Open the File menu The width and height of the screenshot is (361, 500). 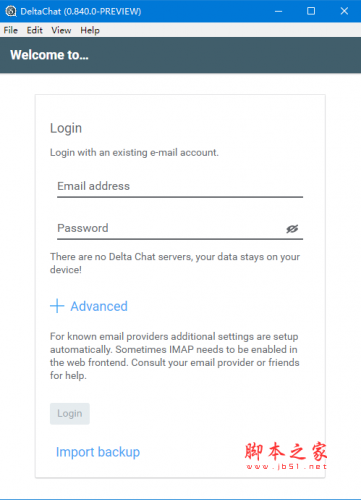click(11, 30)
